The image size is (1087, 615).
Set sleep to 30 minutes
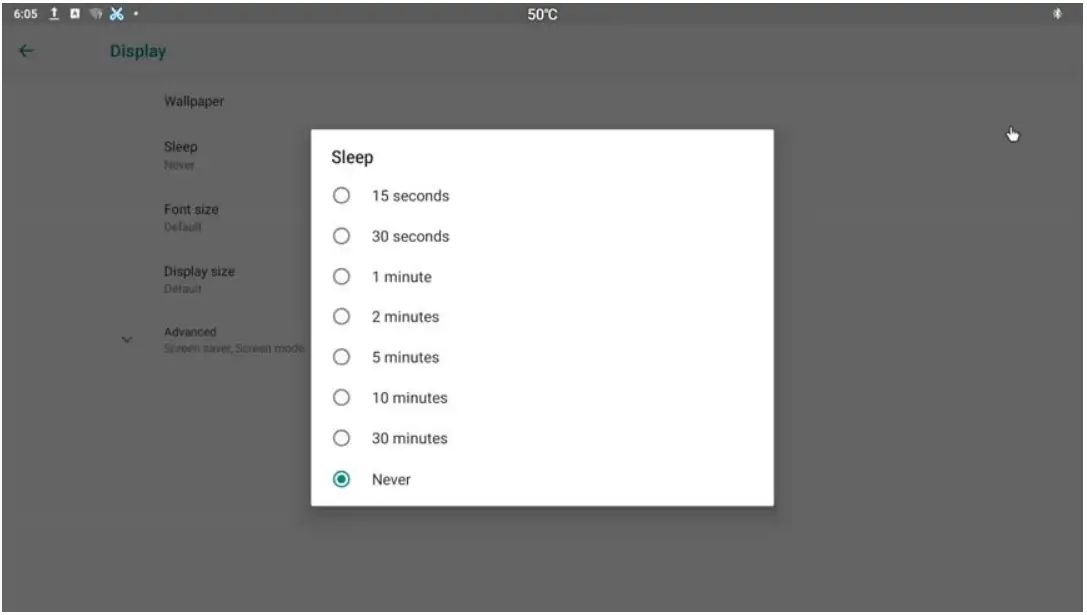pos(341,439)
